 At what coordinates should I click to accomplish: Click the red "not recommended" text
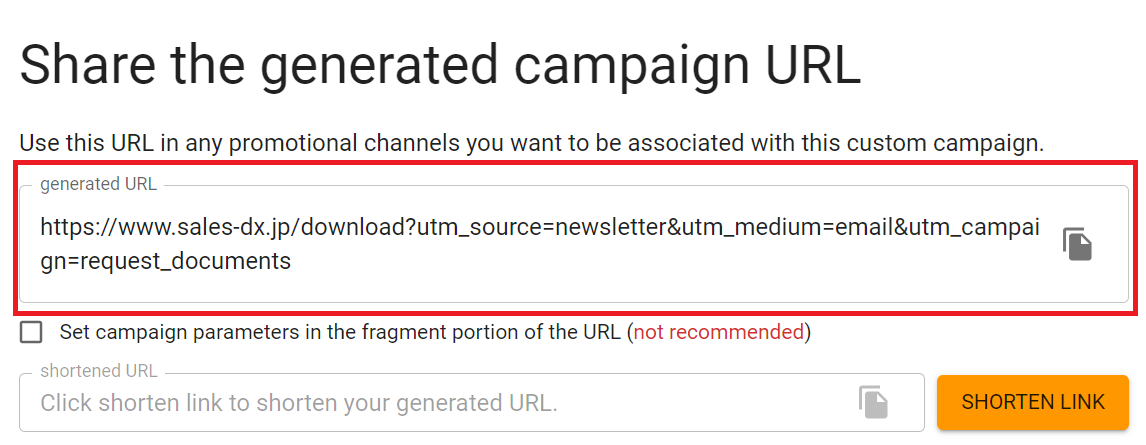(718, 332)
